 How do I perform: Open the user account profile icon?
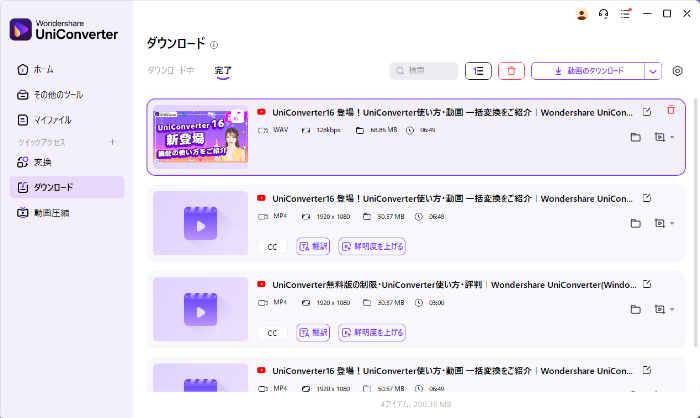point(581,14)
